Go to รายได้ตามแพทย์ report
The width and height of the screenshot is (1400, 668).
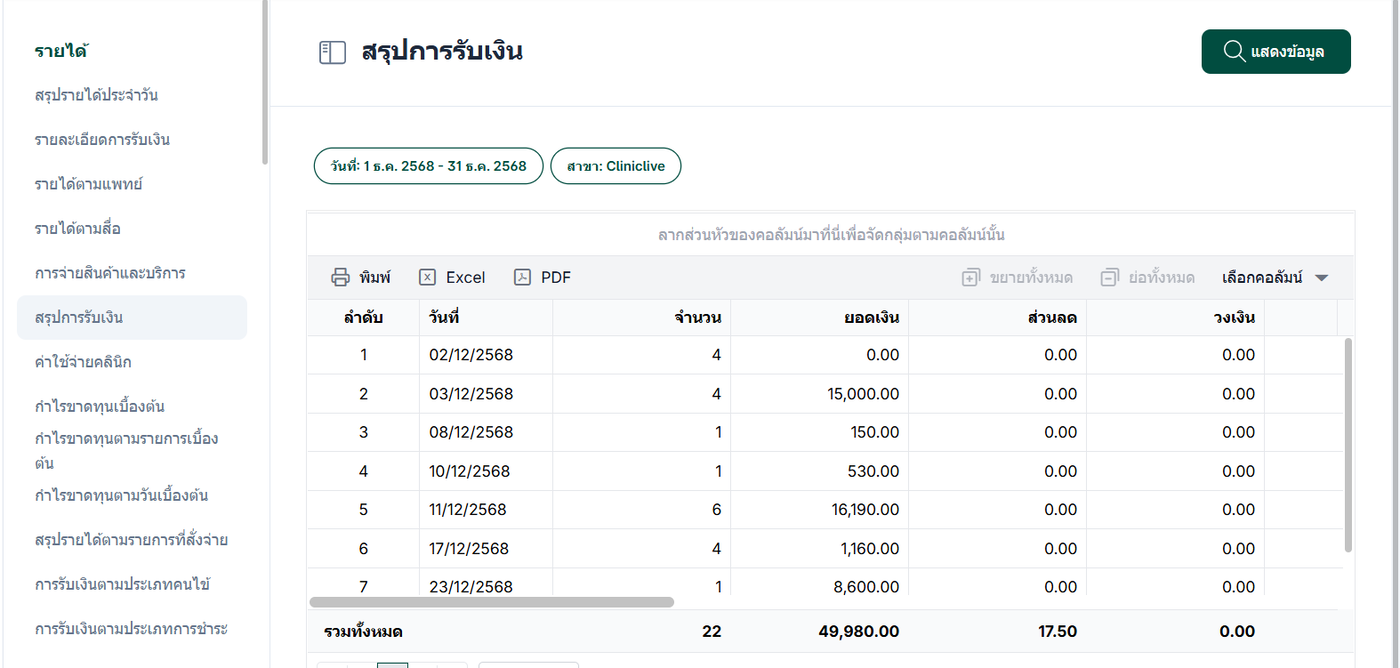pos(90,184)
